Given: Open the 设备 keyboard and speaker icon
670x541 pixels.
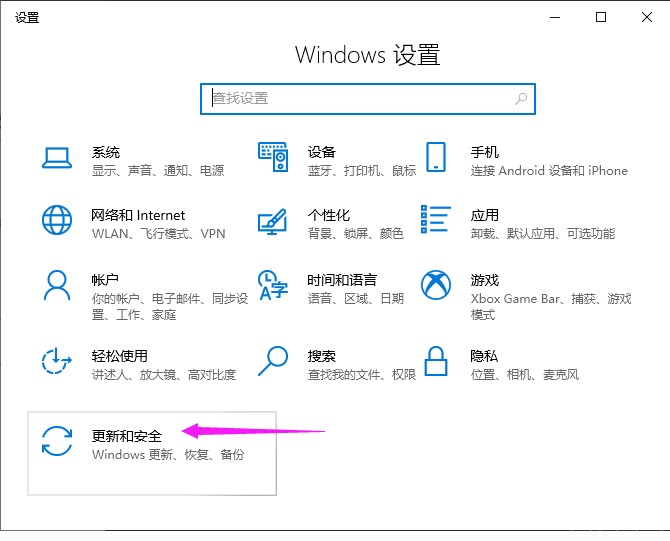Looking at the screenshot, I should pos(273,157).
